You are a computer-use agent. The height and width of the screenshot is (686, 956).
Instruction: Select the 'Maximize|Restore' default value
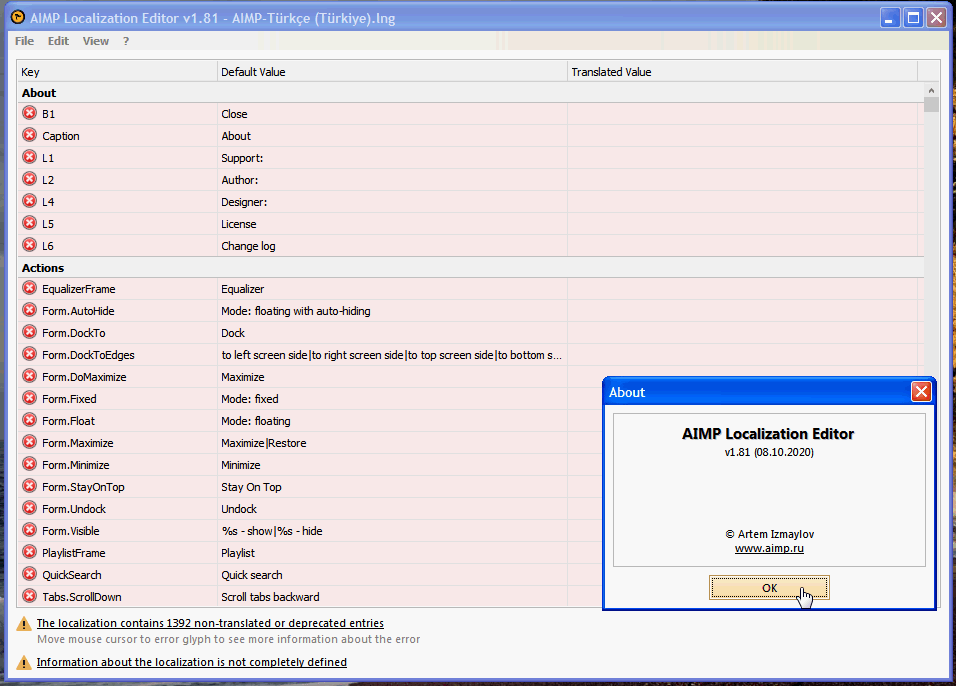(392, 443)
